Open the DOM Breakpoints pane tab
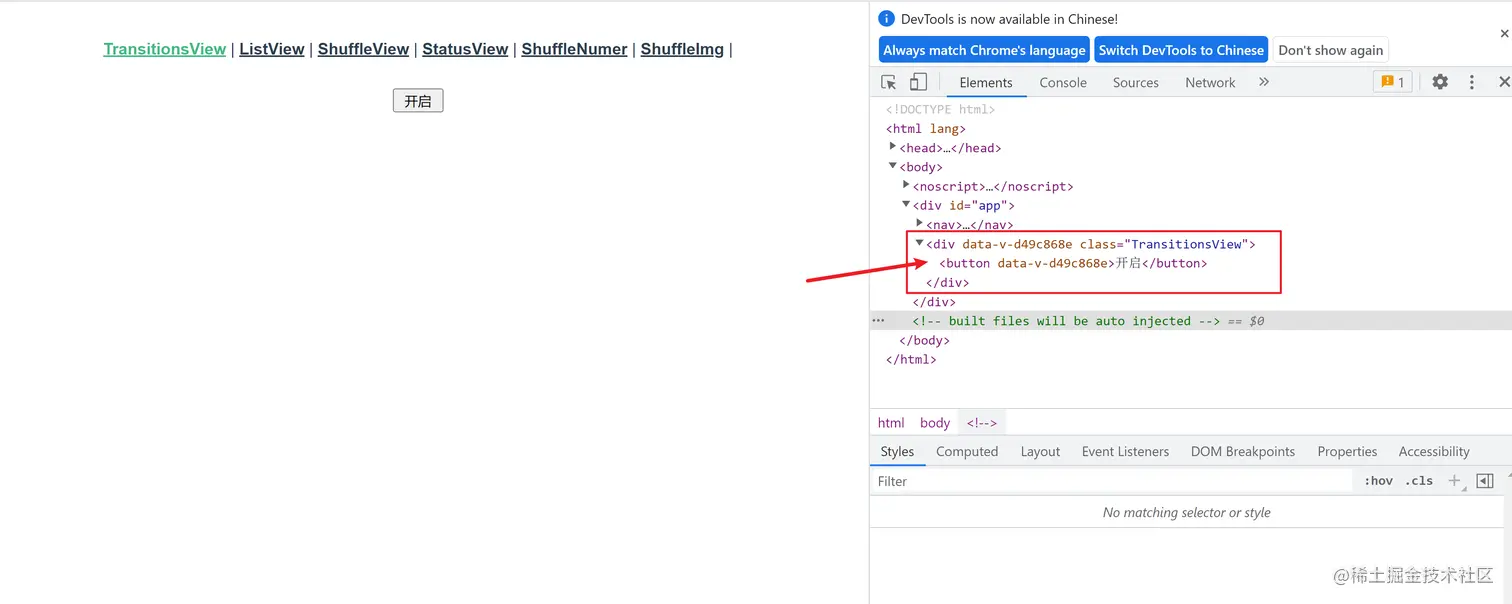This screenshot has width=1512, height=604. tap(1243, 451)
